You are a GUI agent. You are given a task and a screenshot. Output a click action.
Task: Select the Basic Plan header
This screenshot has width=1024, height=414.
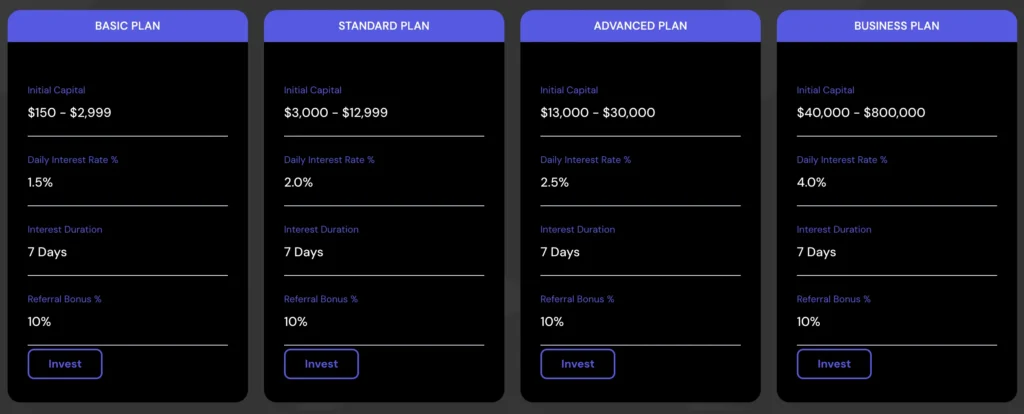(127, 26)
